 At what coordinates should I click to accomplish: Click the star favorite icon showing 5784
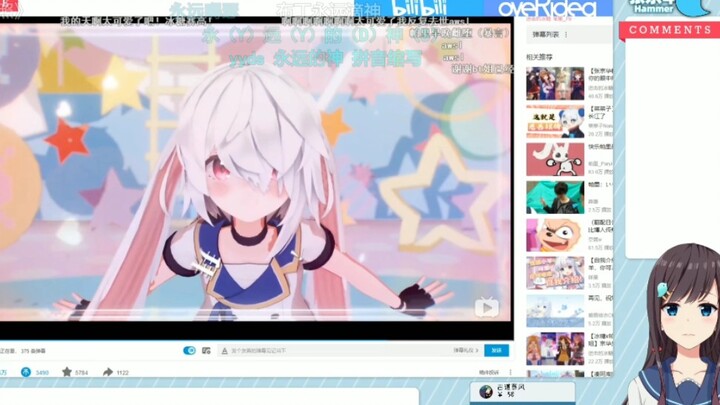(x=67, y=372)
